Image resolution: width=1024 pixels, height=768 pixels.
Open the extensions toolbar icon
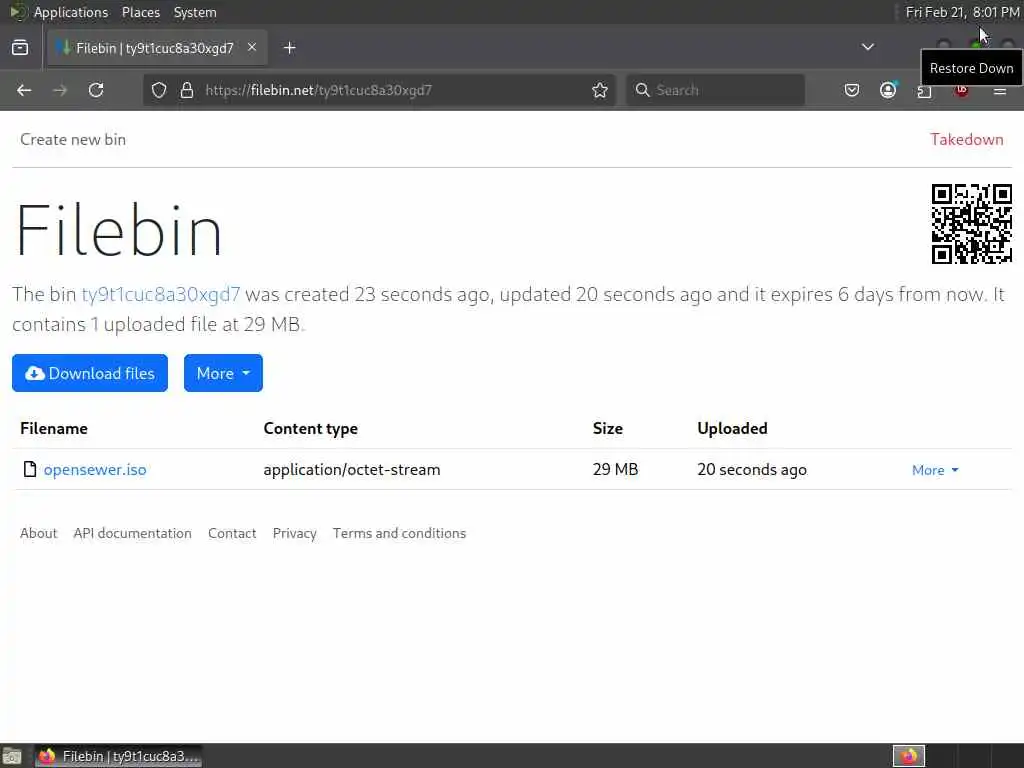924,91
